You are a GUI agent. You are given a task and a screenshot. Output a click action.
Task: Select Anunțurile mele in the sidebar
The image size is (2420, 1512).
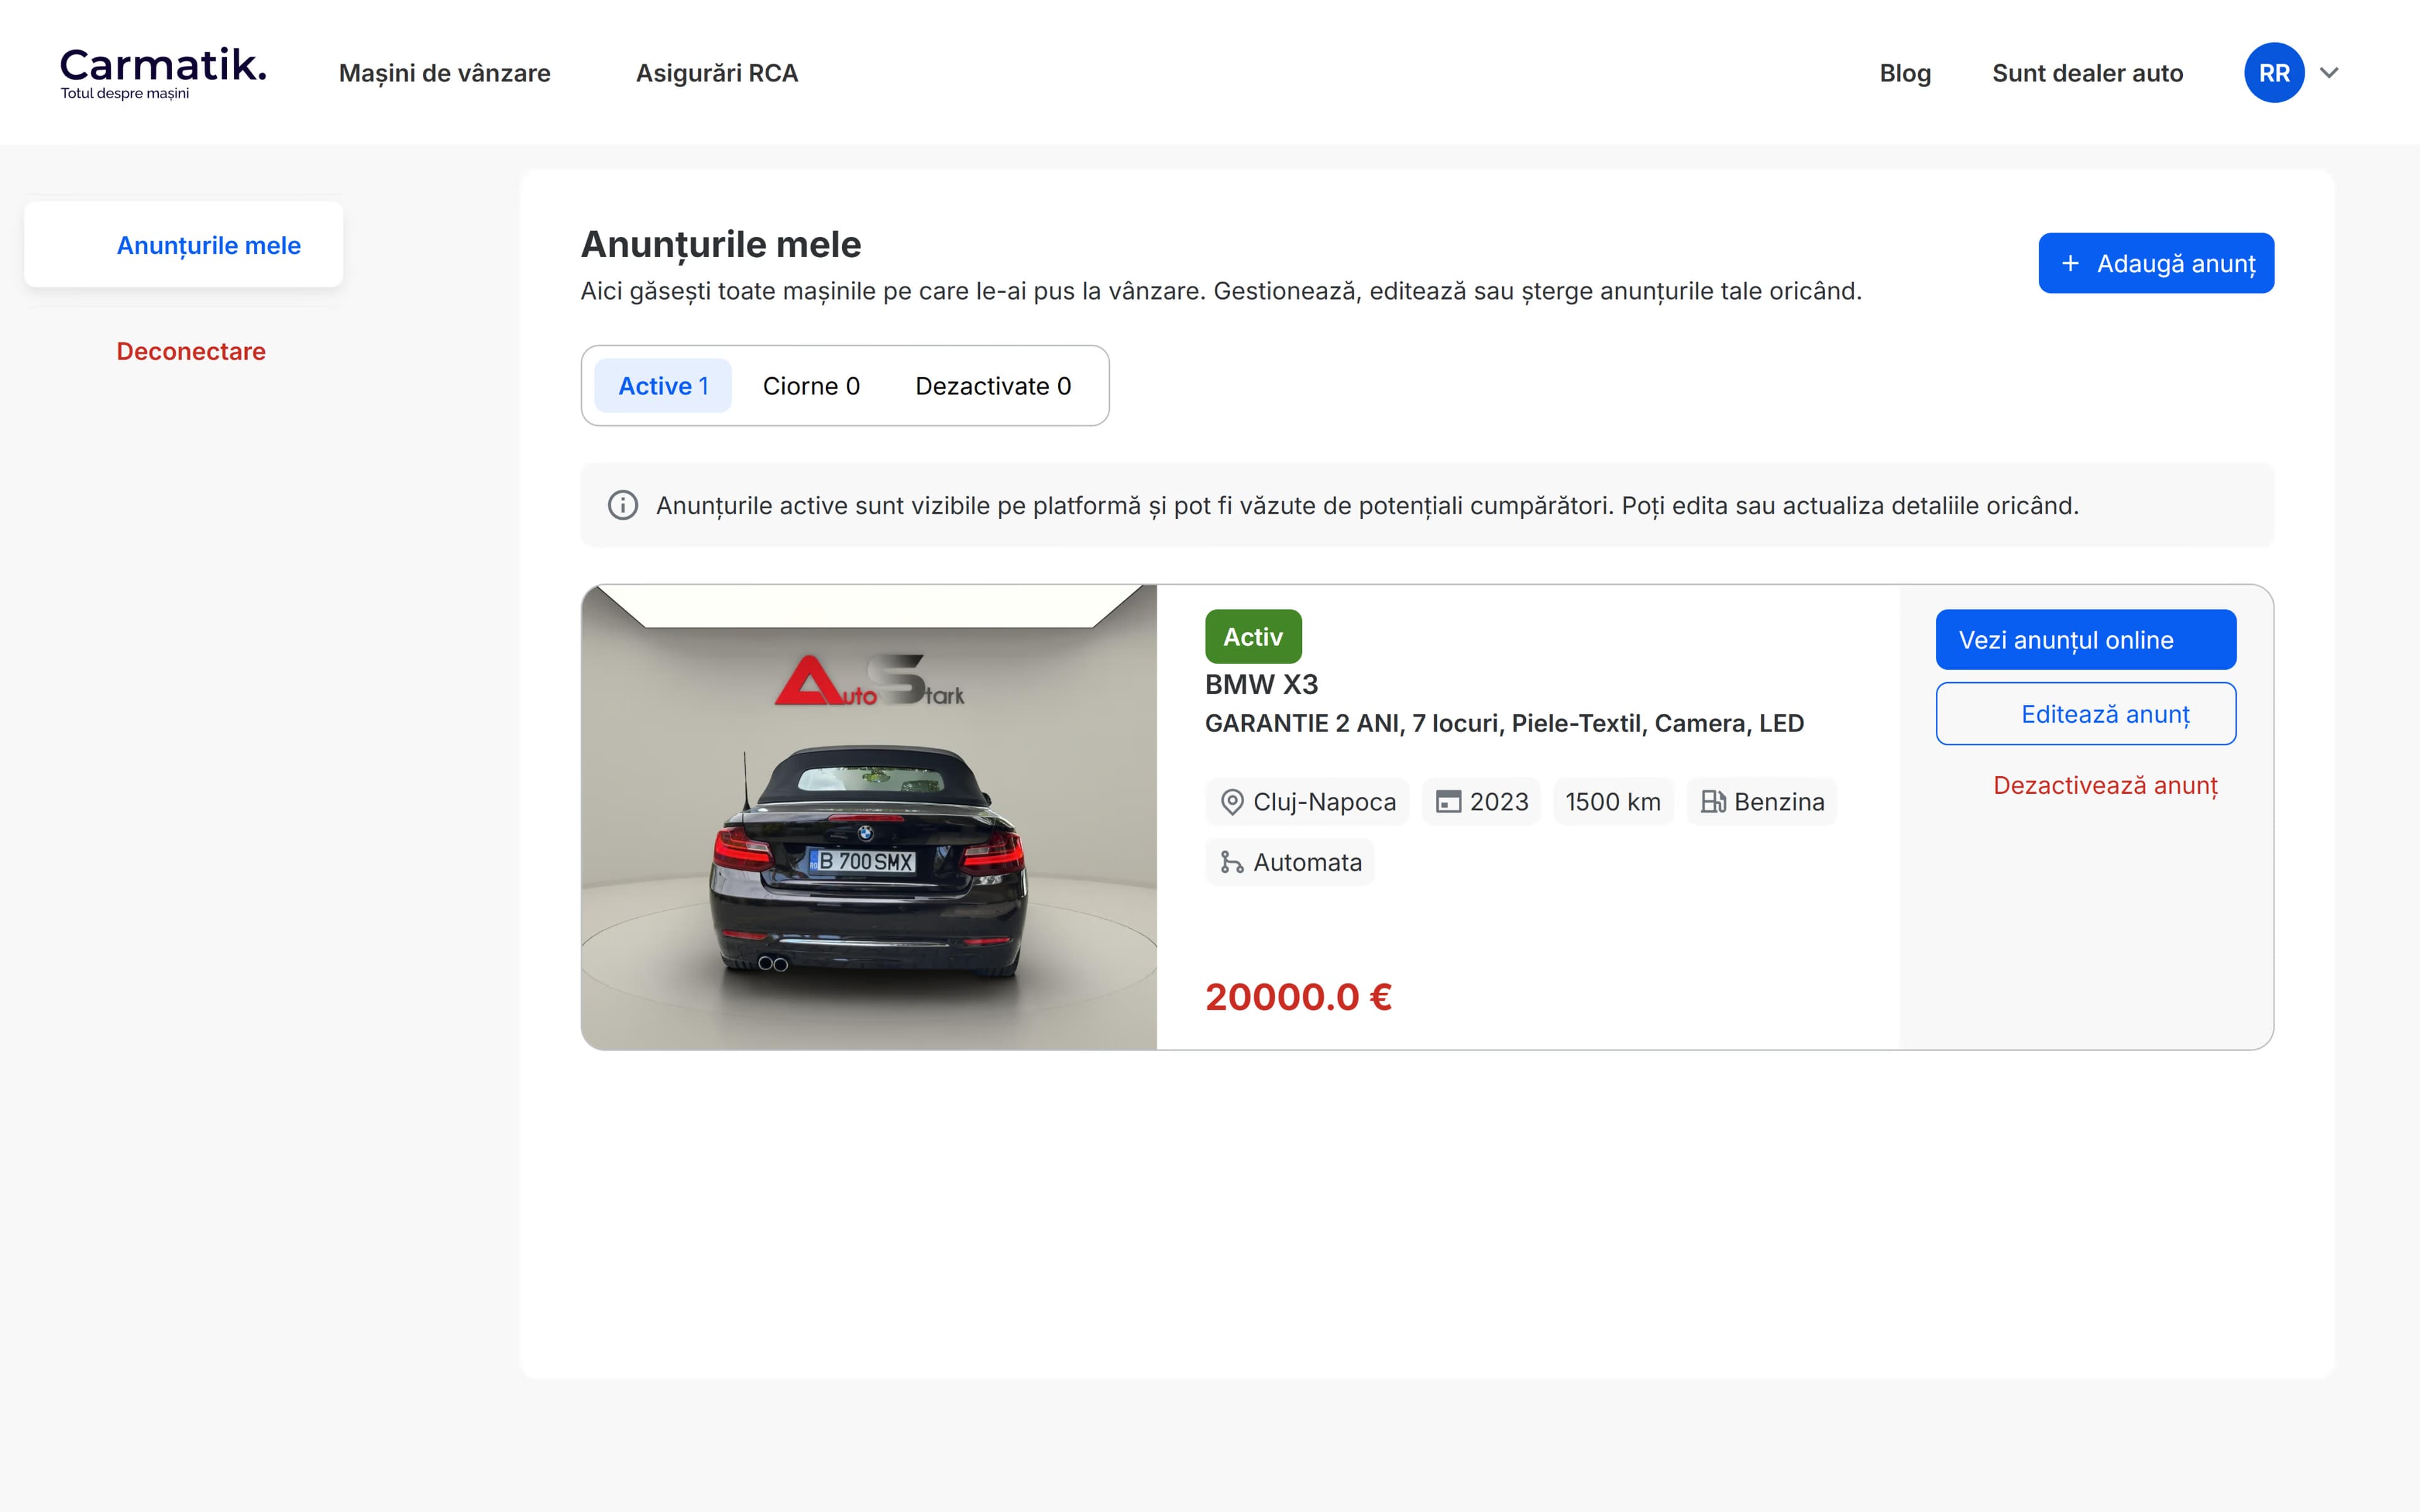click(184, 245)
